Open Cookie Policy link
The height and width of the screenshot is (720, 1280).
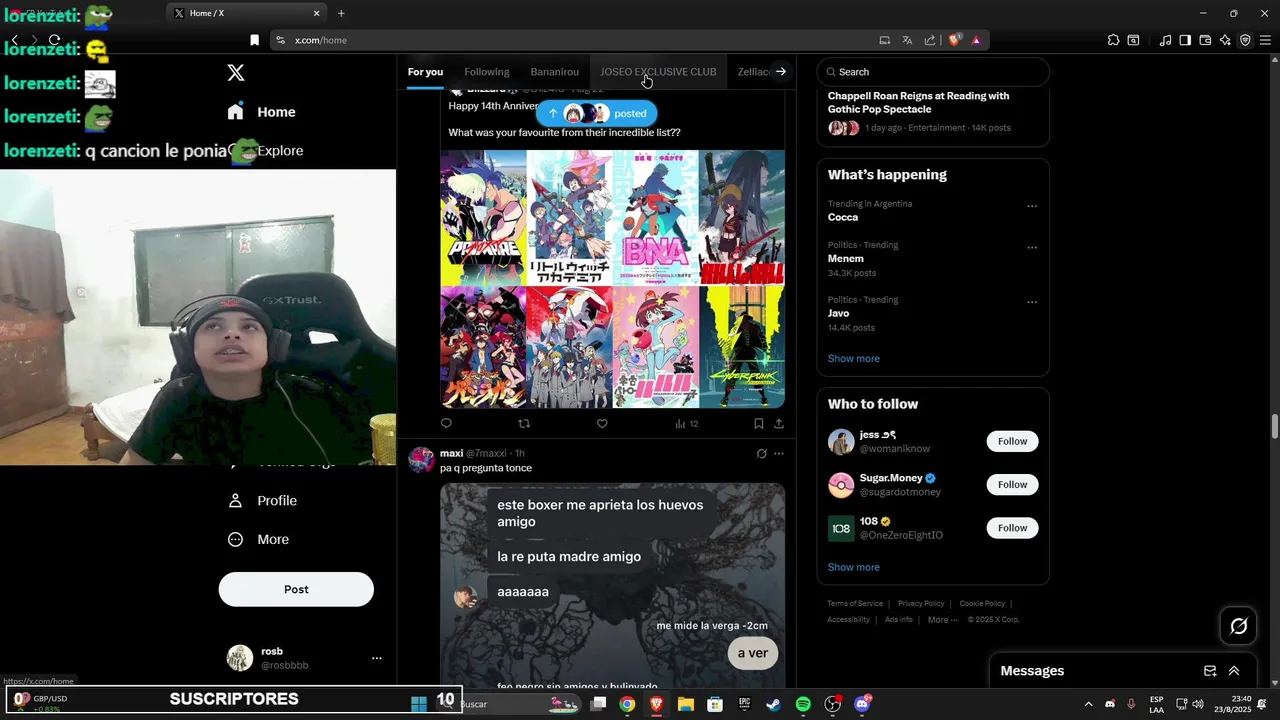pos(982,603)
